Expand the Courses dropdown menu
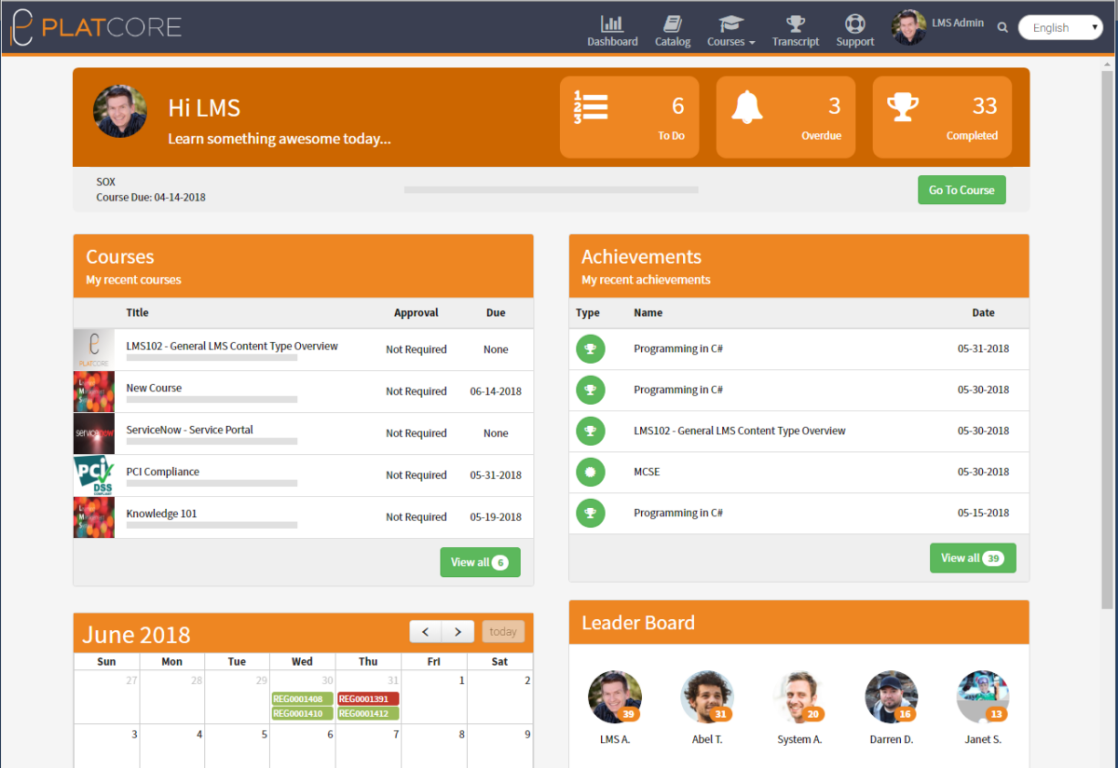 click(x=730, y=41)
